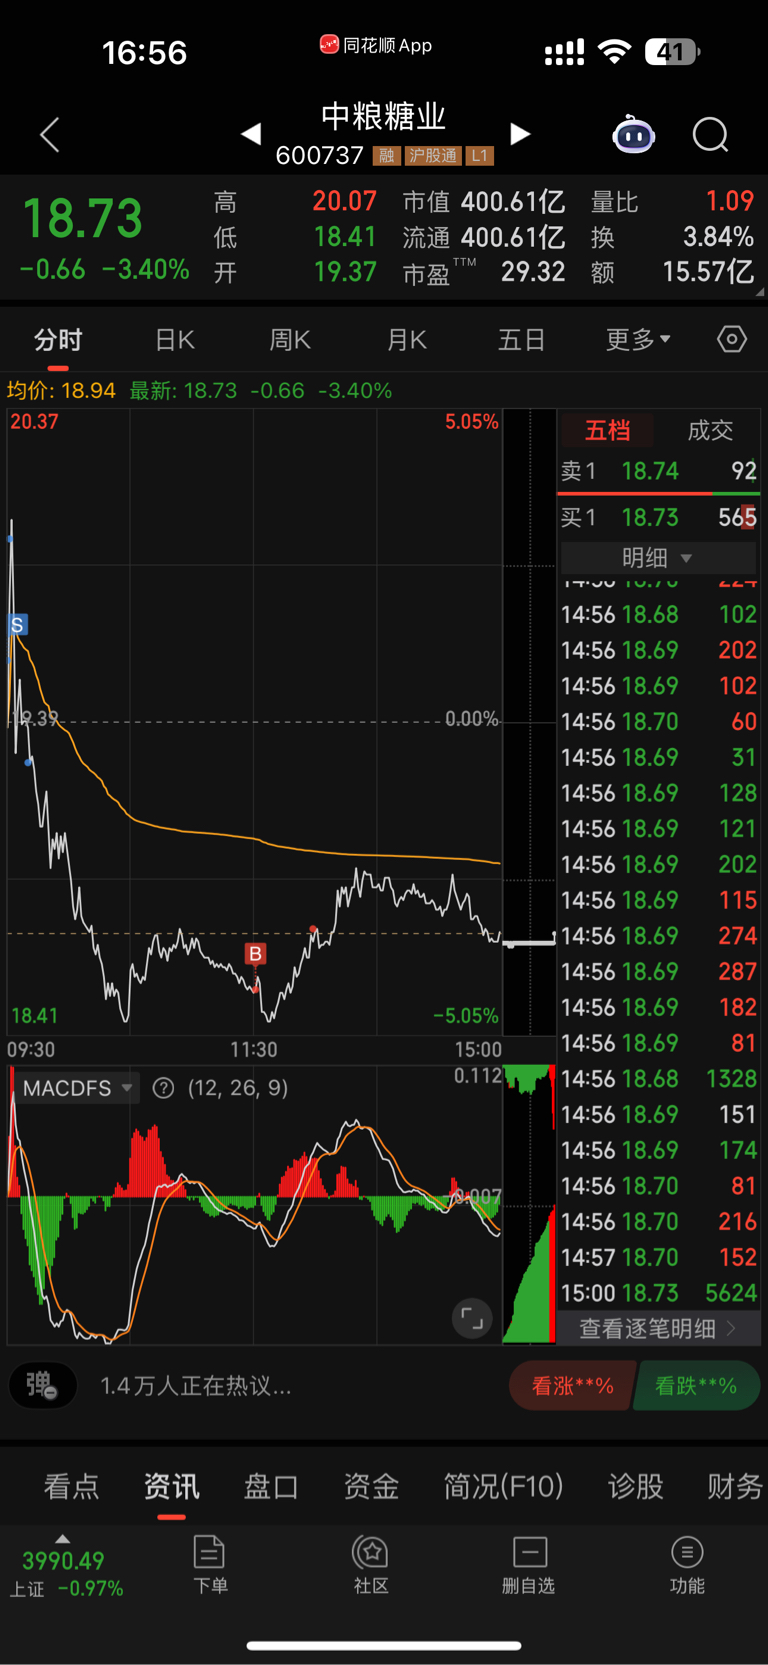This screenshot has width=768, height=1665.
Task: Open chart settings hexagon icon
Action: [732, 340]
